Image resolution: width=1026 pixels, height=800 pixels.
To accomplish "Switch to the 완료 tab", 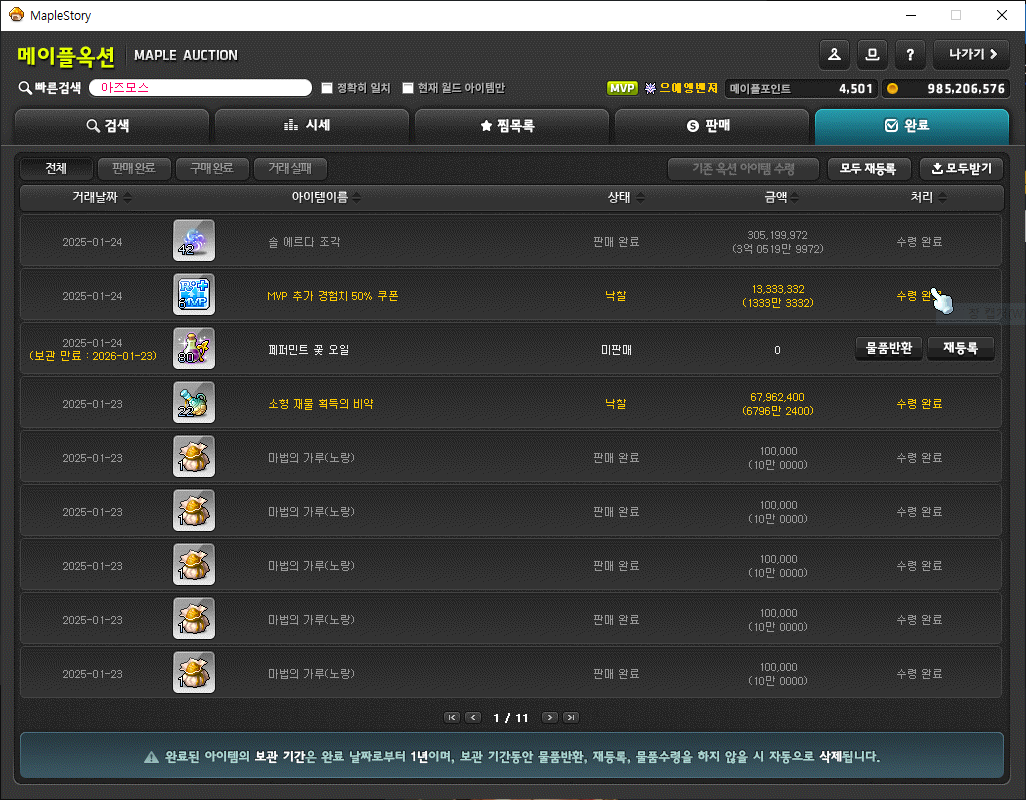I will [911, 126].
